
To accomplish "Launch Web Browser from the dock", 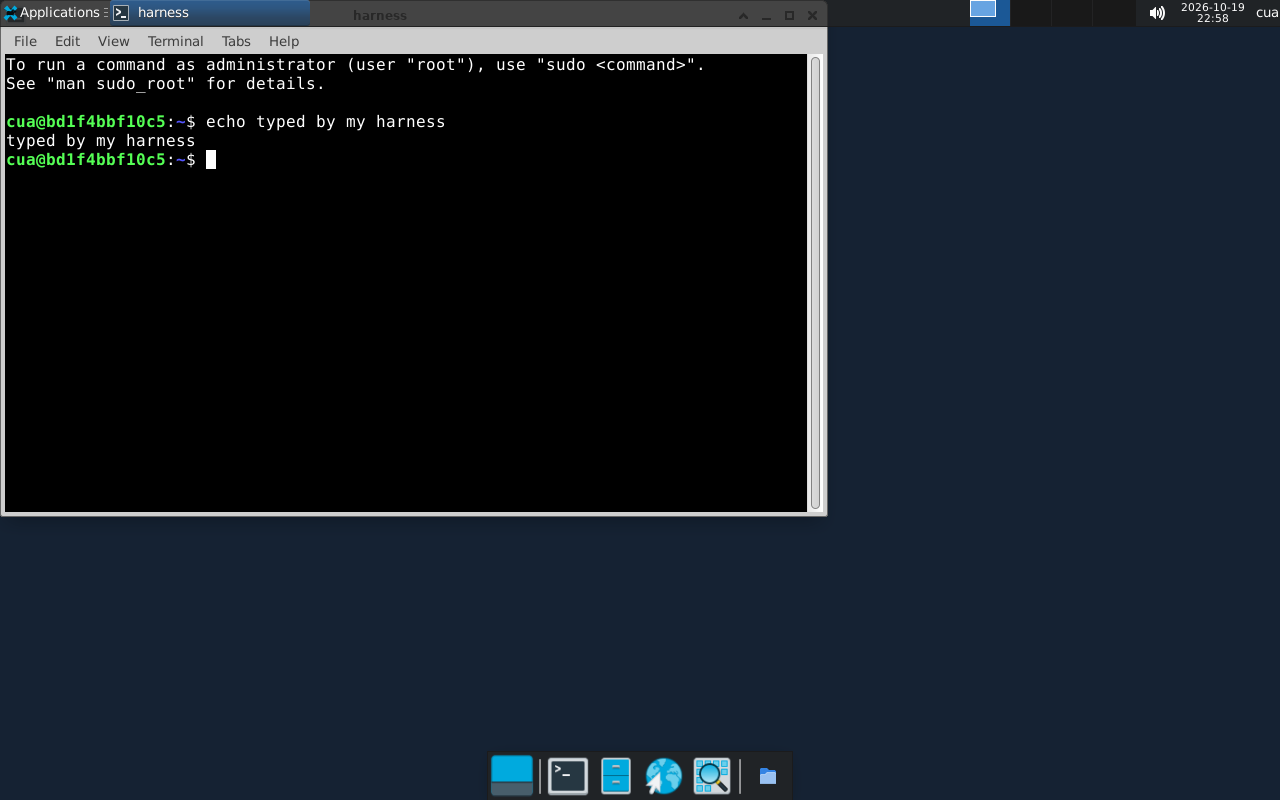I will [x=664, y=776].
